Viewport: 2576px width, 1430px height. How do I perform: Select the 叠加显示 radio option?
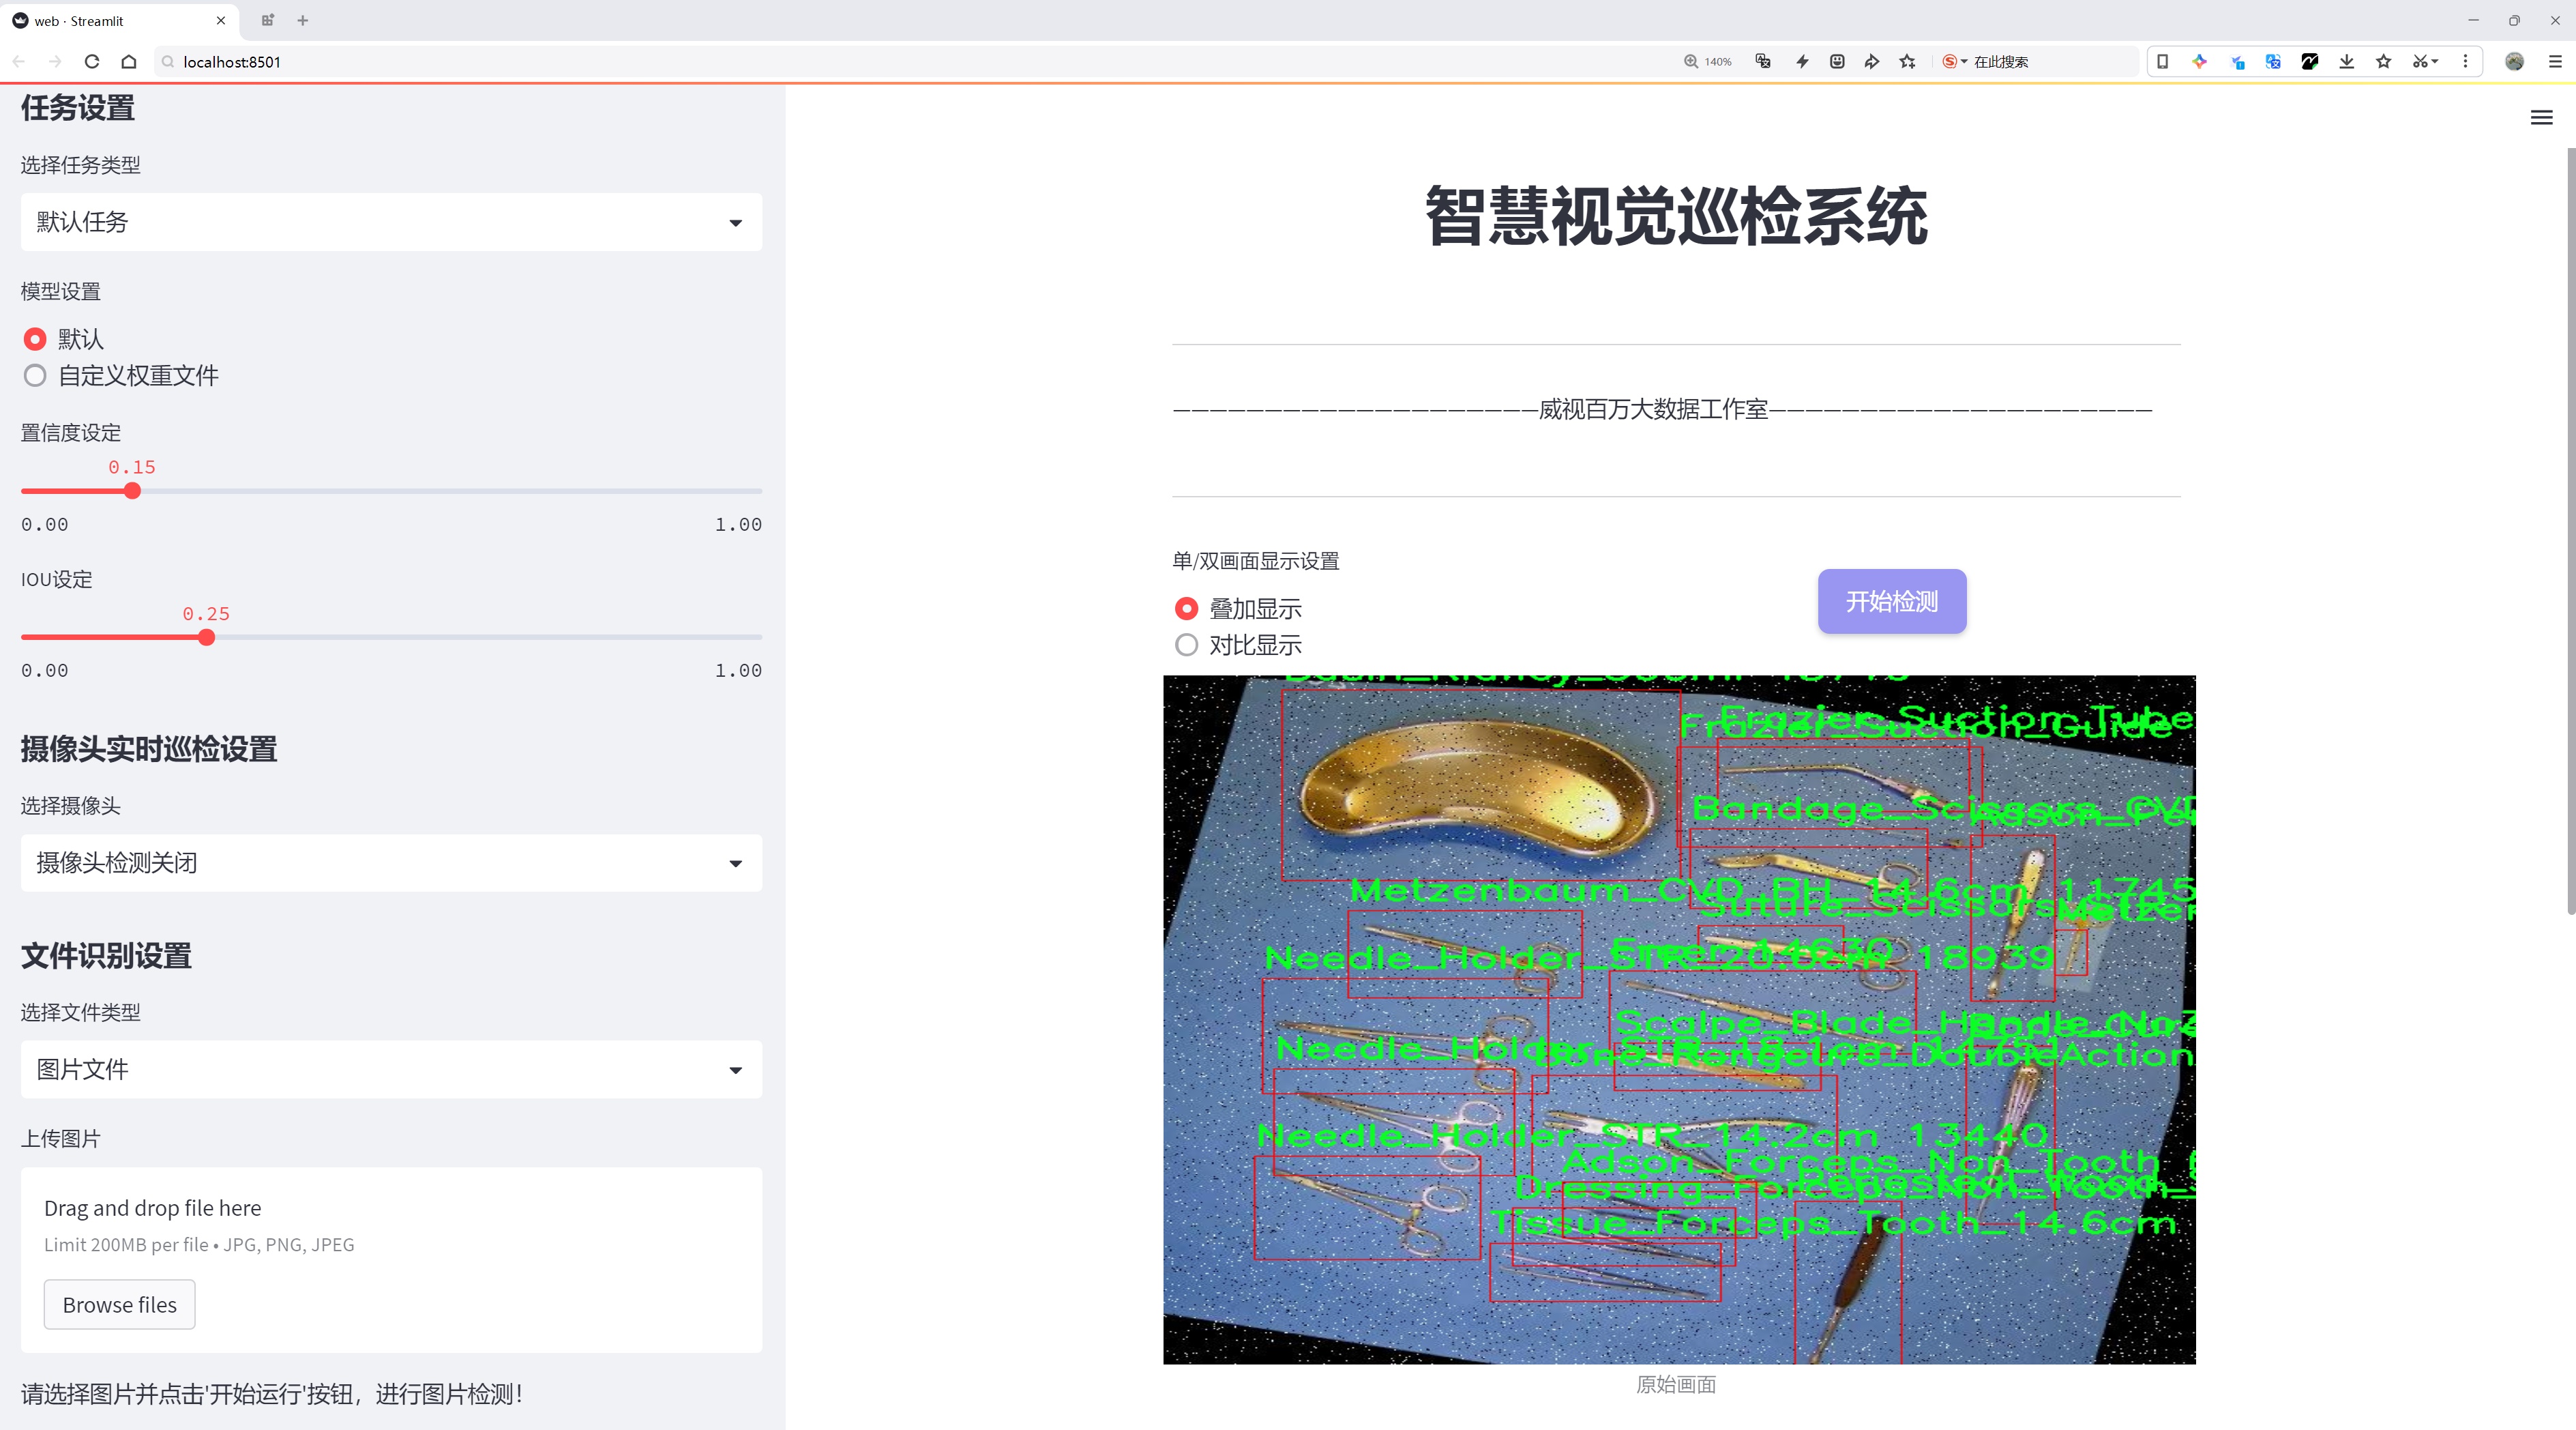click(x=1186, y=609)
